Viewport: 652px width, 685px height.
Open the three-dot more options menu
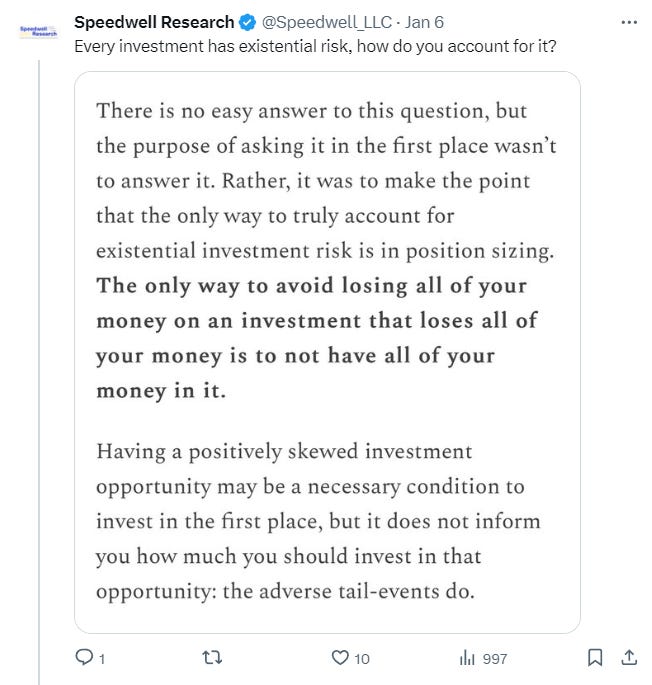[x=628, y=22]
